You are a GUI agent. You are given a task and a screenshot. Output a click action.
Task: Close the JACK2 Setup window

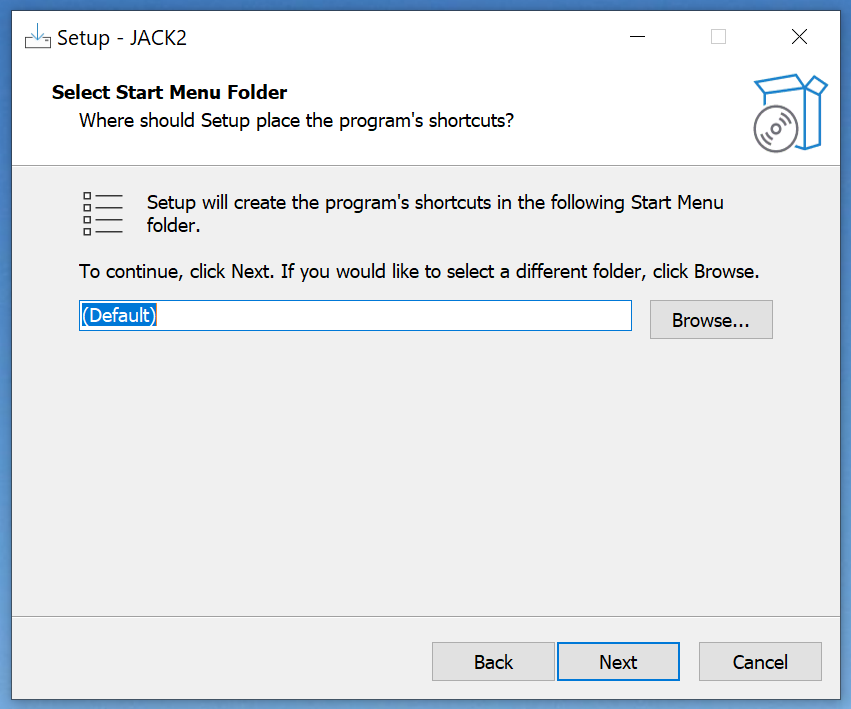click(x=799, y=38)
